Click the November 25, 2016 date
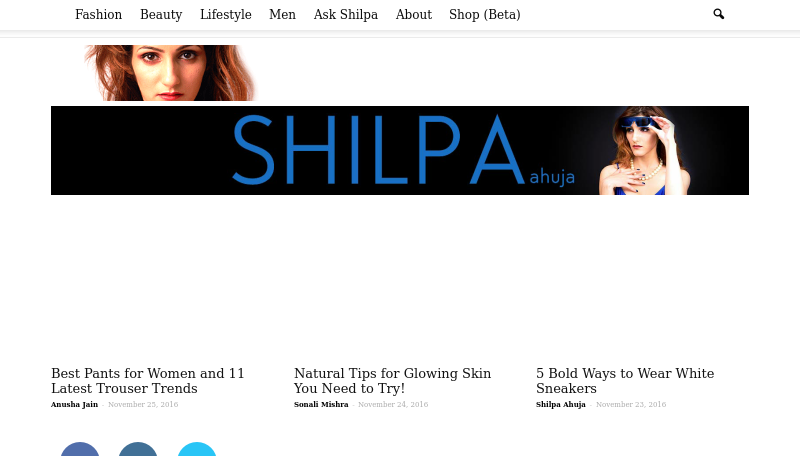Viewport: 800px width, 456px height. [143, 404]
